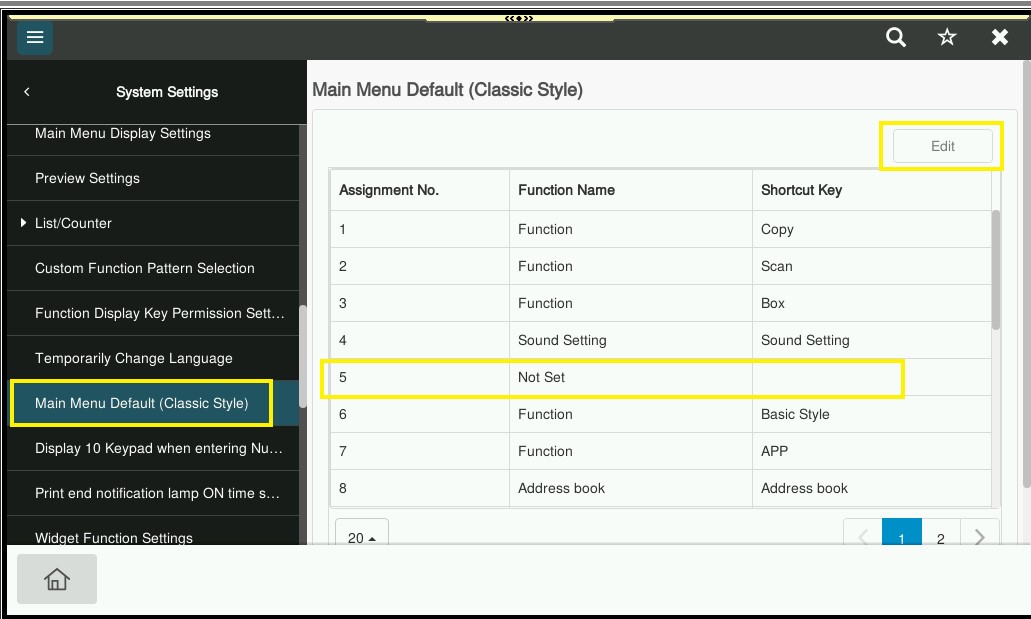Select row 8 Address book

(612, 488)
